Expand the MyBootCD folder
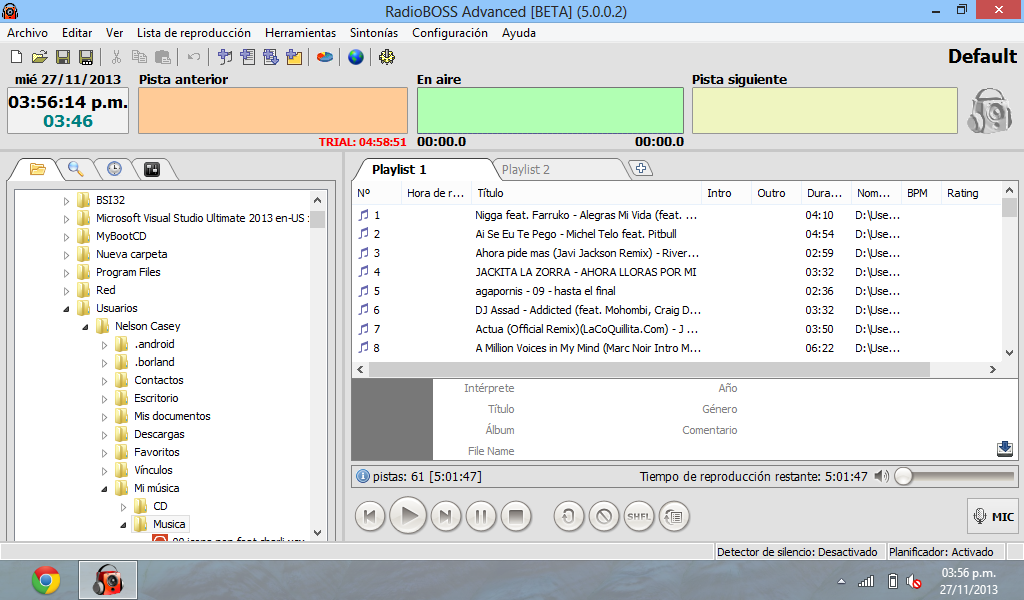The image size is (1024, 600). pos(66,237)
